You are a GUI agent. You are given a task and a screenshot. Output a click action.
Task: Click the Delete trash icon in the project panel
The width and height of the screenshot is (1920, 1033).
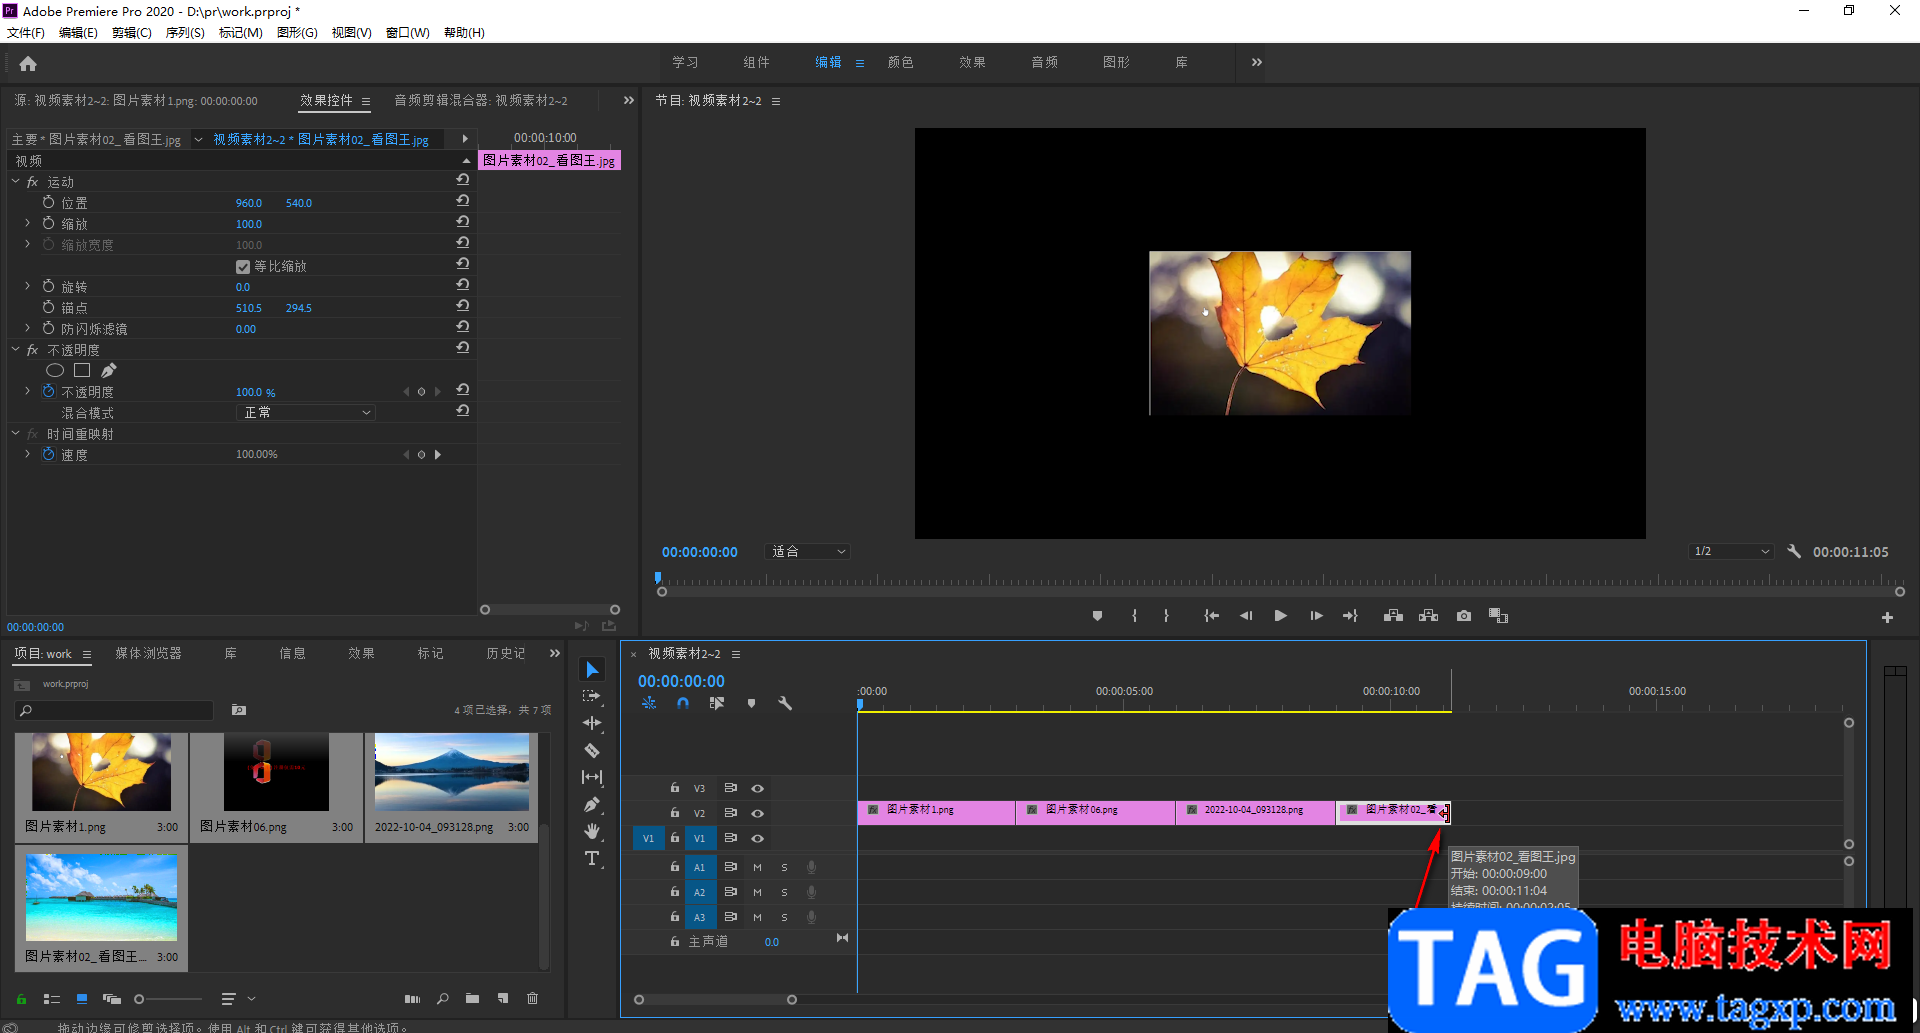532,998
